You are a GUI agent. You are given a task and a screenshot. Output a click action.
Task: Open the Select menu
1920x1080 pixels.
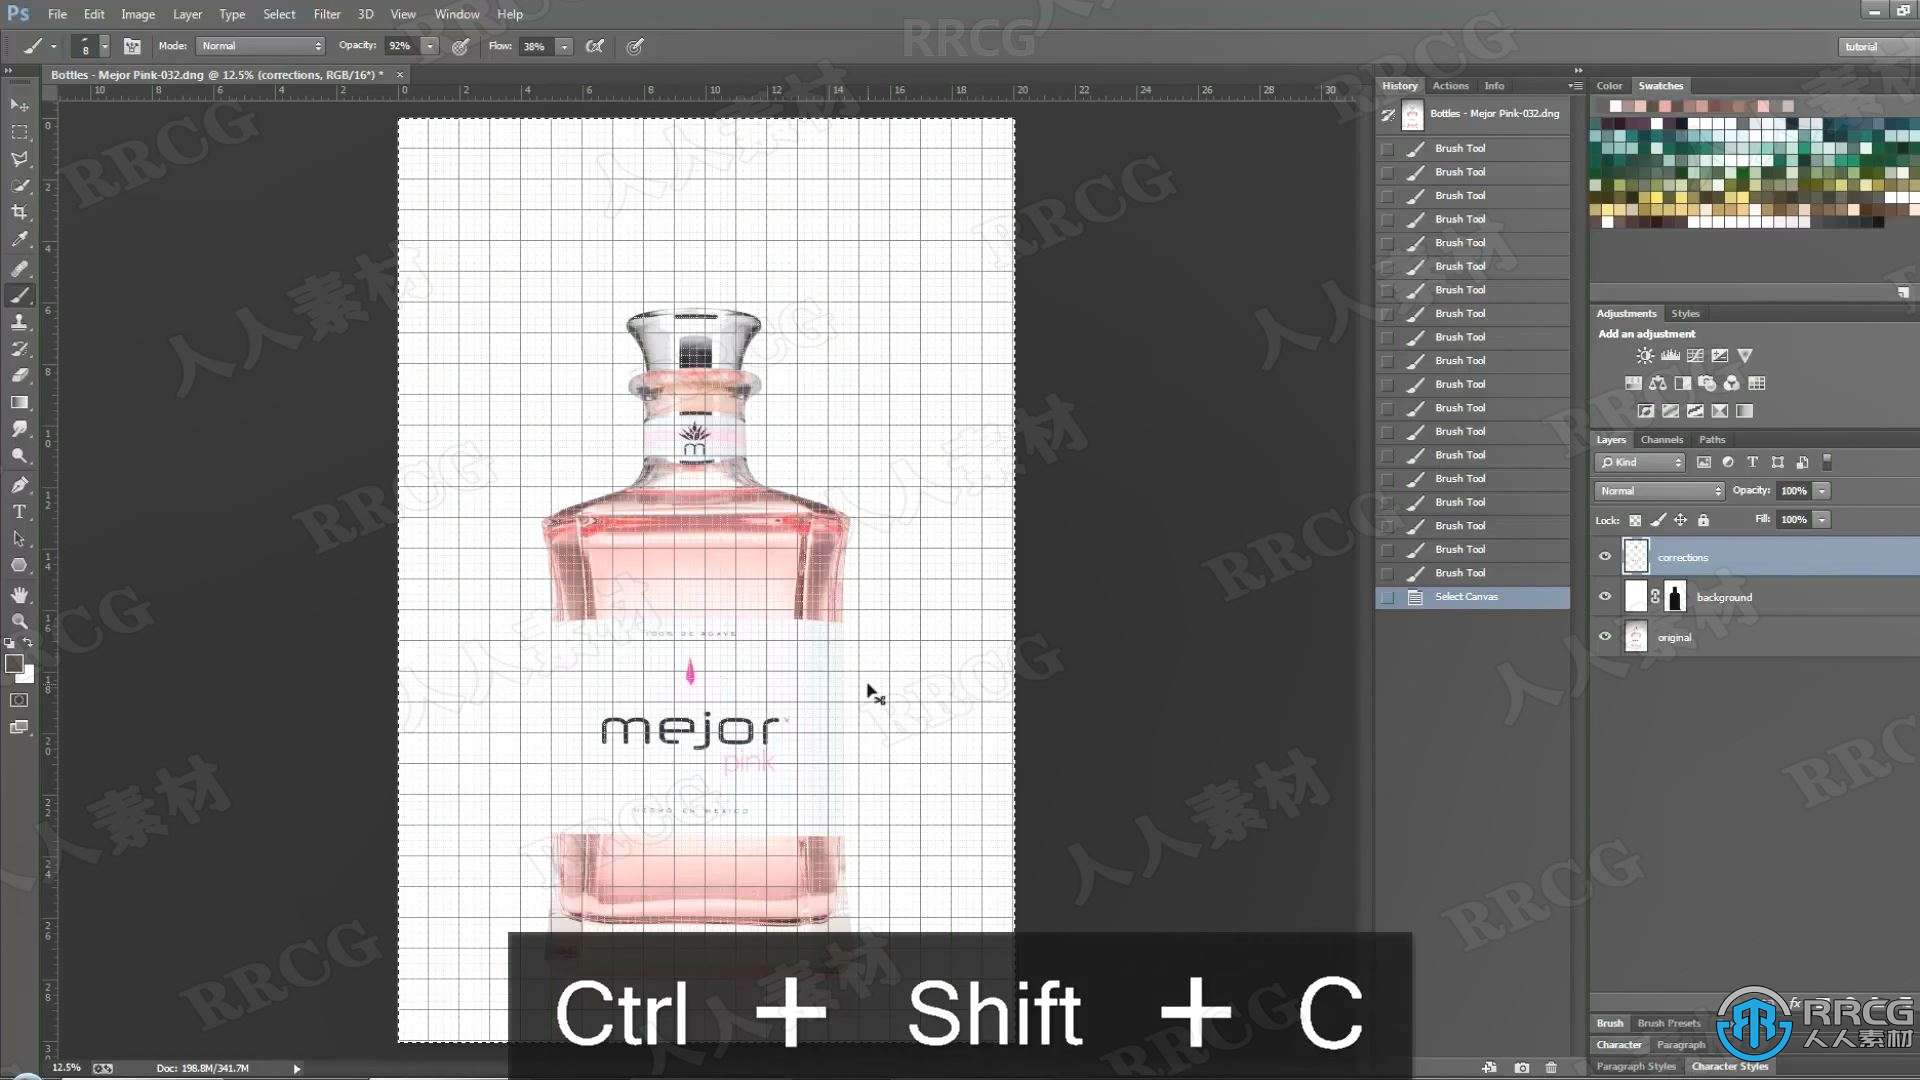pyautogui.click(x=279, y=14)
